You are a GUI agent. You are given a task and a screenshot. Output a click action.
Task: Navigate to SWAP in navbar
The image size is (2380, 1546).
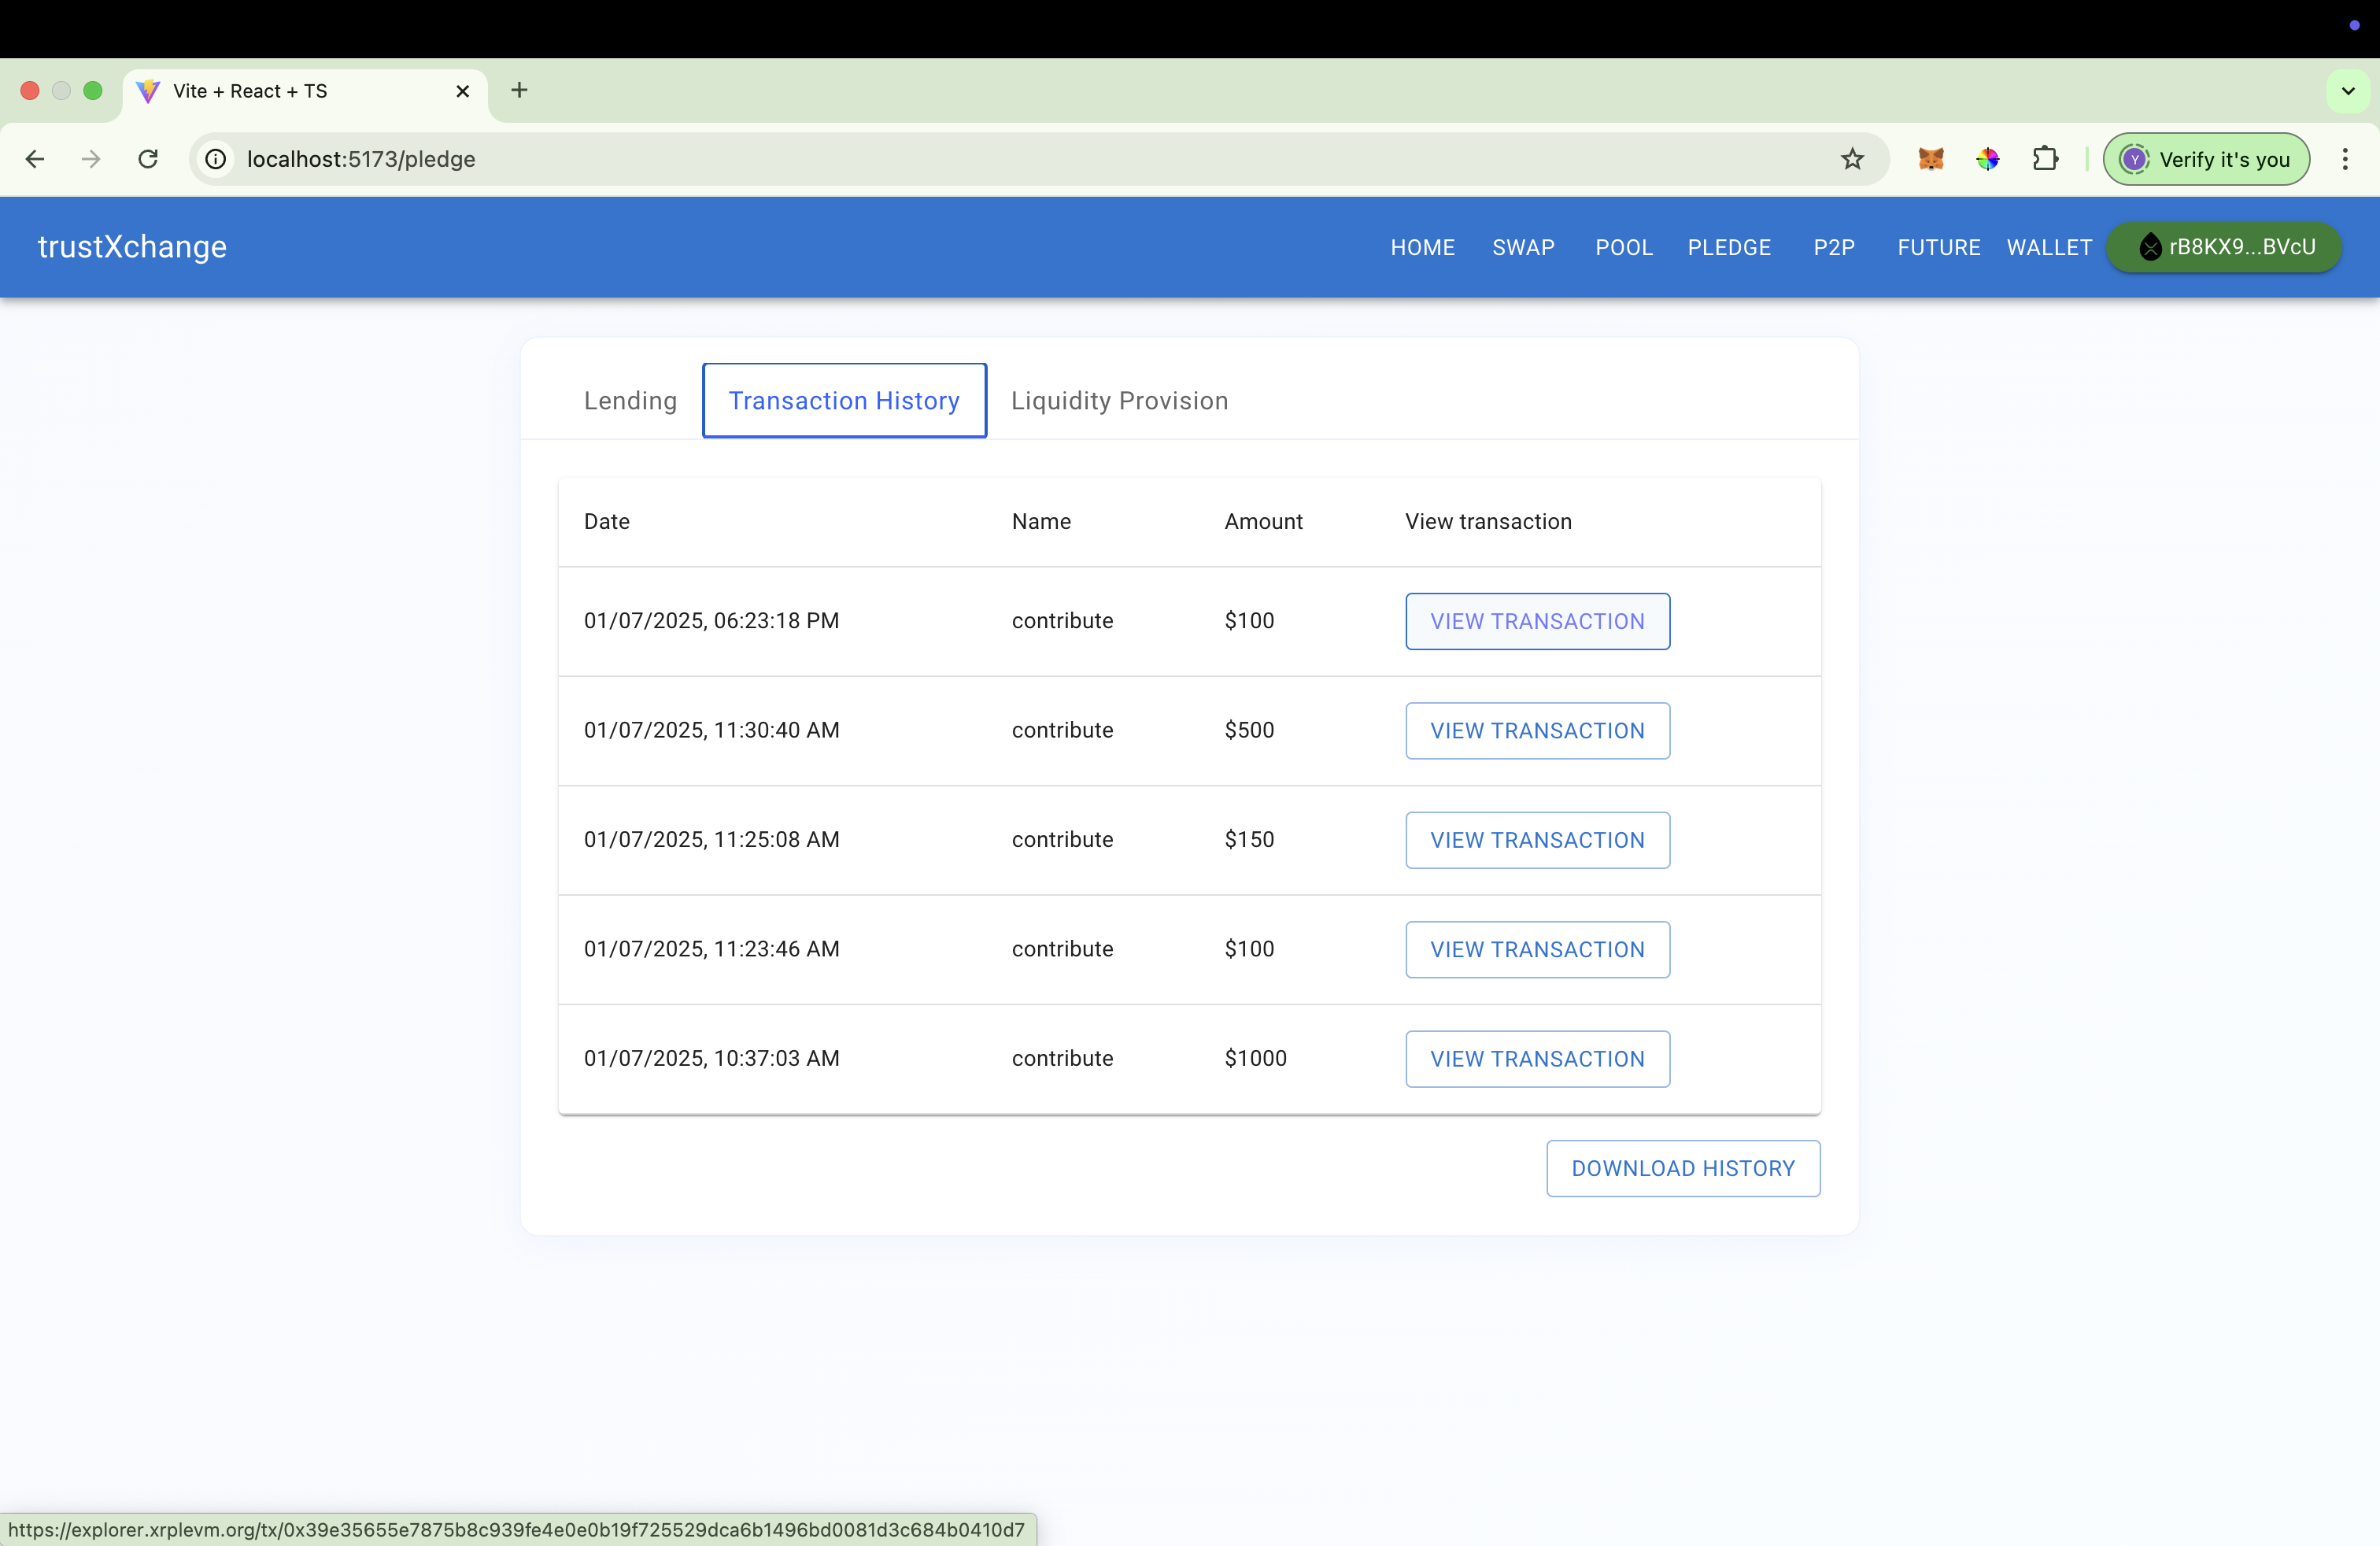pos(1523,247)
